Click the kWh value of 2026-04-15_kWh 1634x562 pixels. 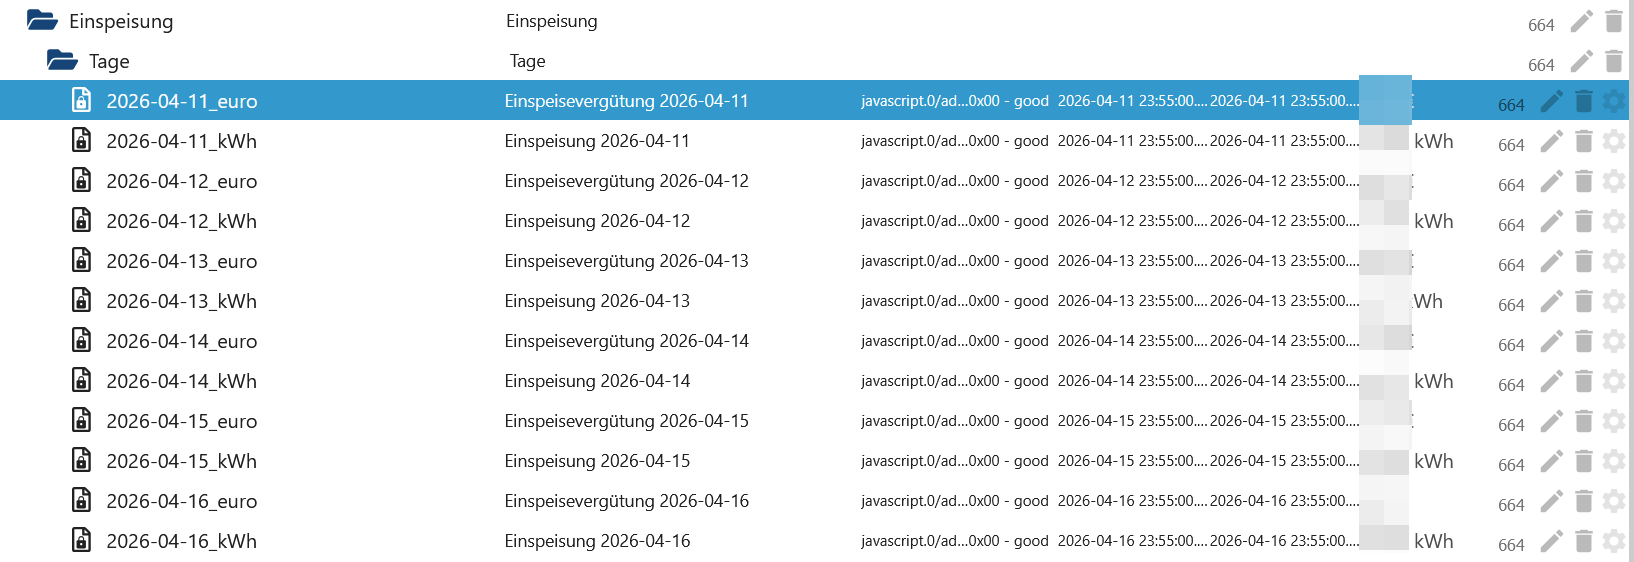coord(1433,461)
